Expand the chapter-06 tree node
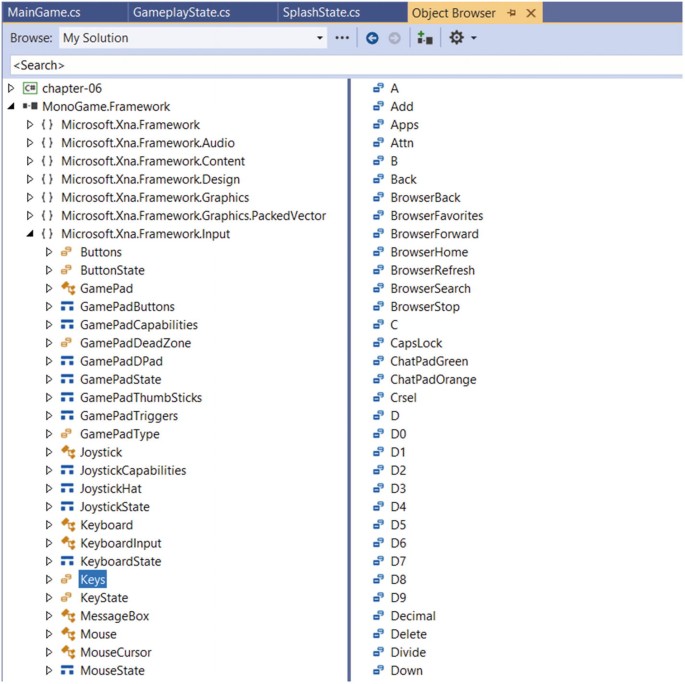 point(11,88)
